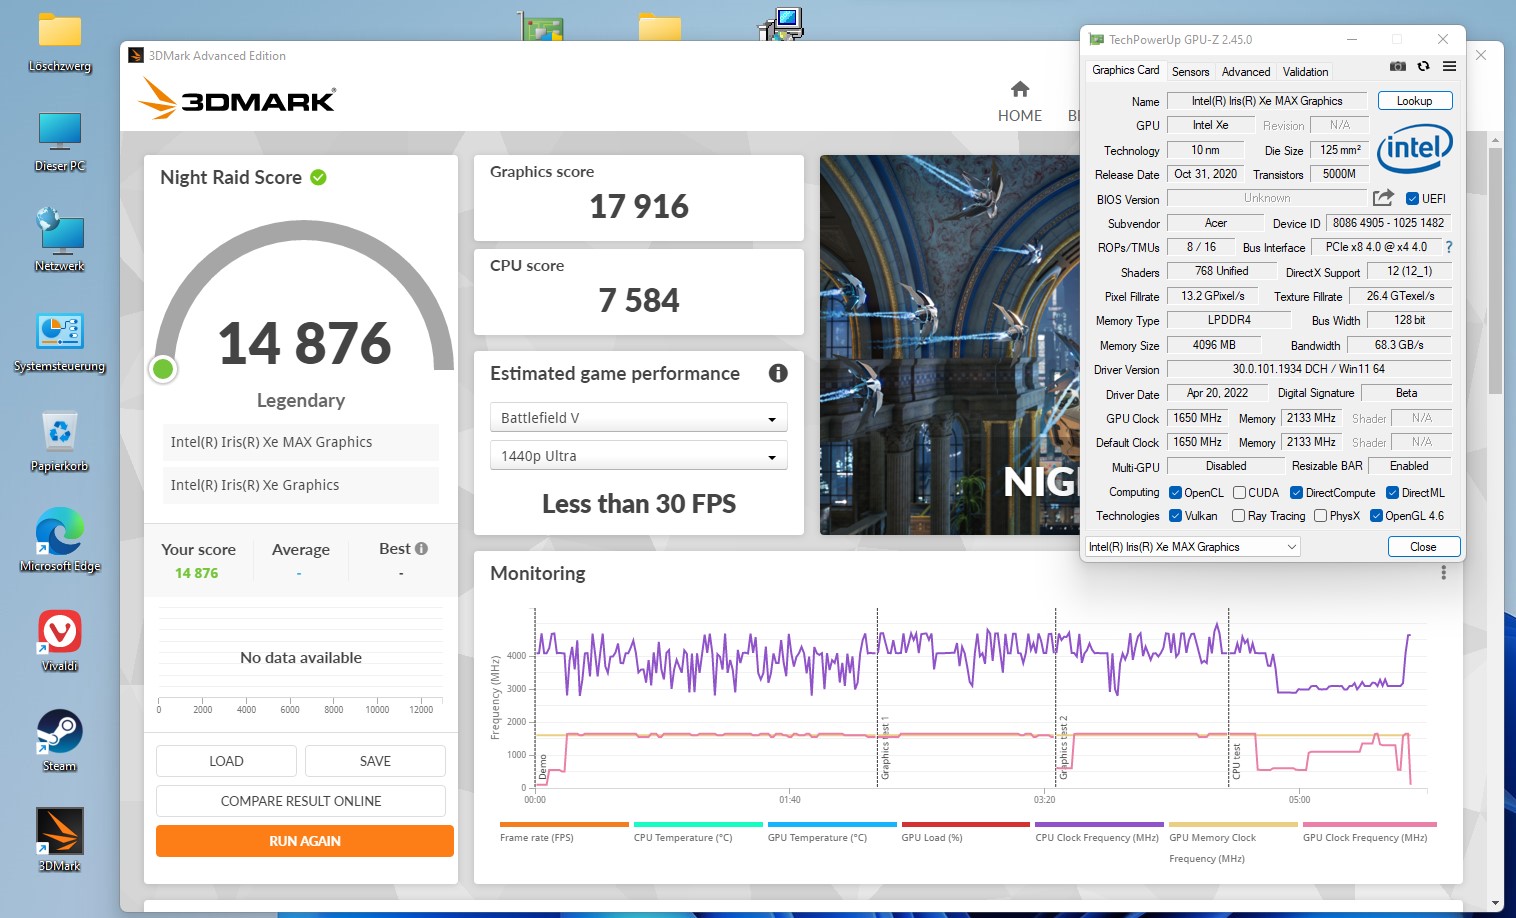Viewport: 1516px width, 918px height.
Task: Click SAVE result button
Action: 375,761
